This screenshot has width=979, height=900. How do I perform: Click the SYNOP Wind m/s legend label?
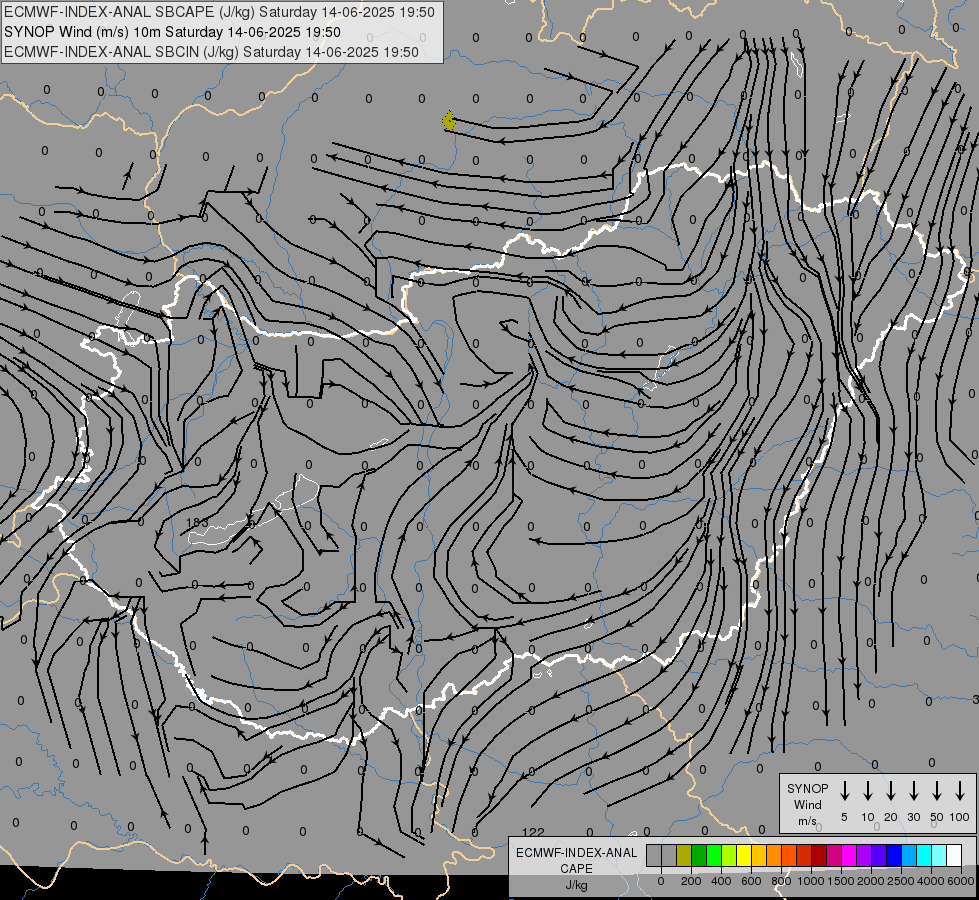point(807,804)
